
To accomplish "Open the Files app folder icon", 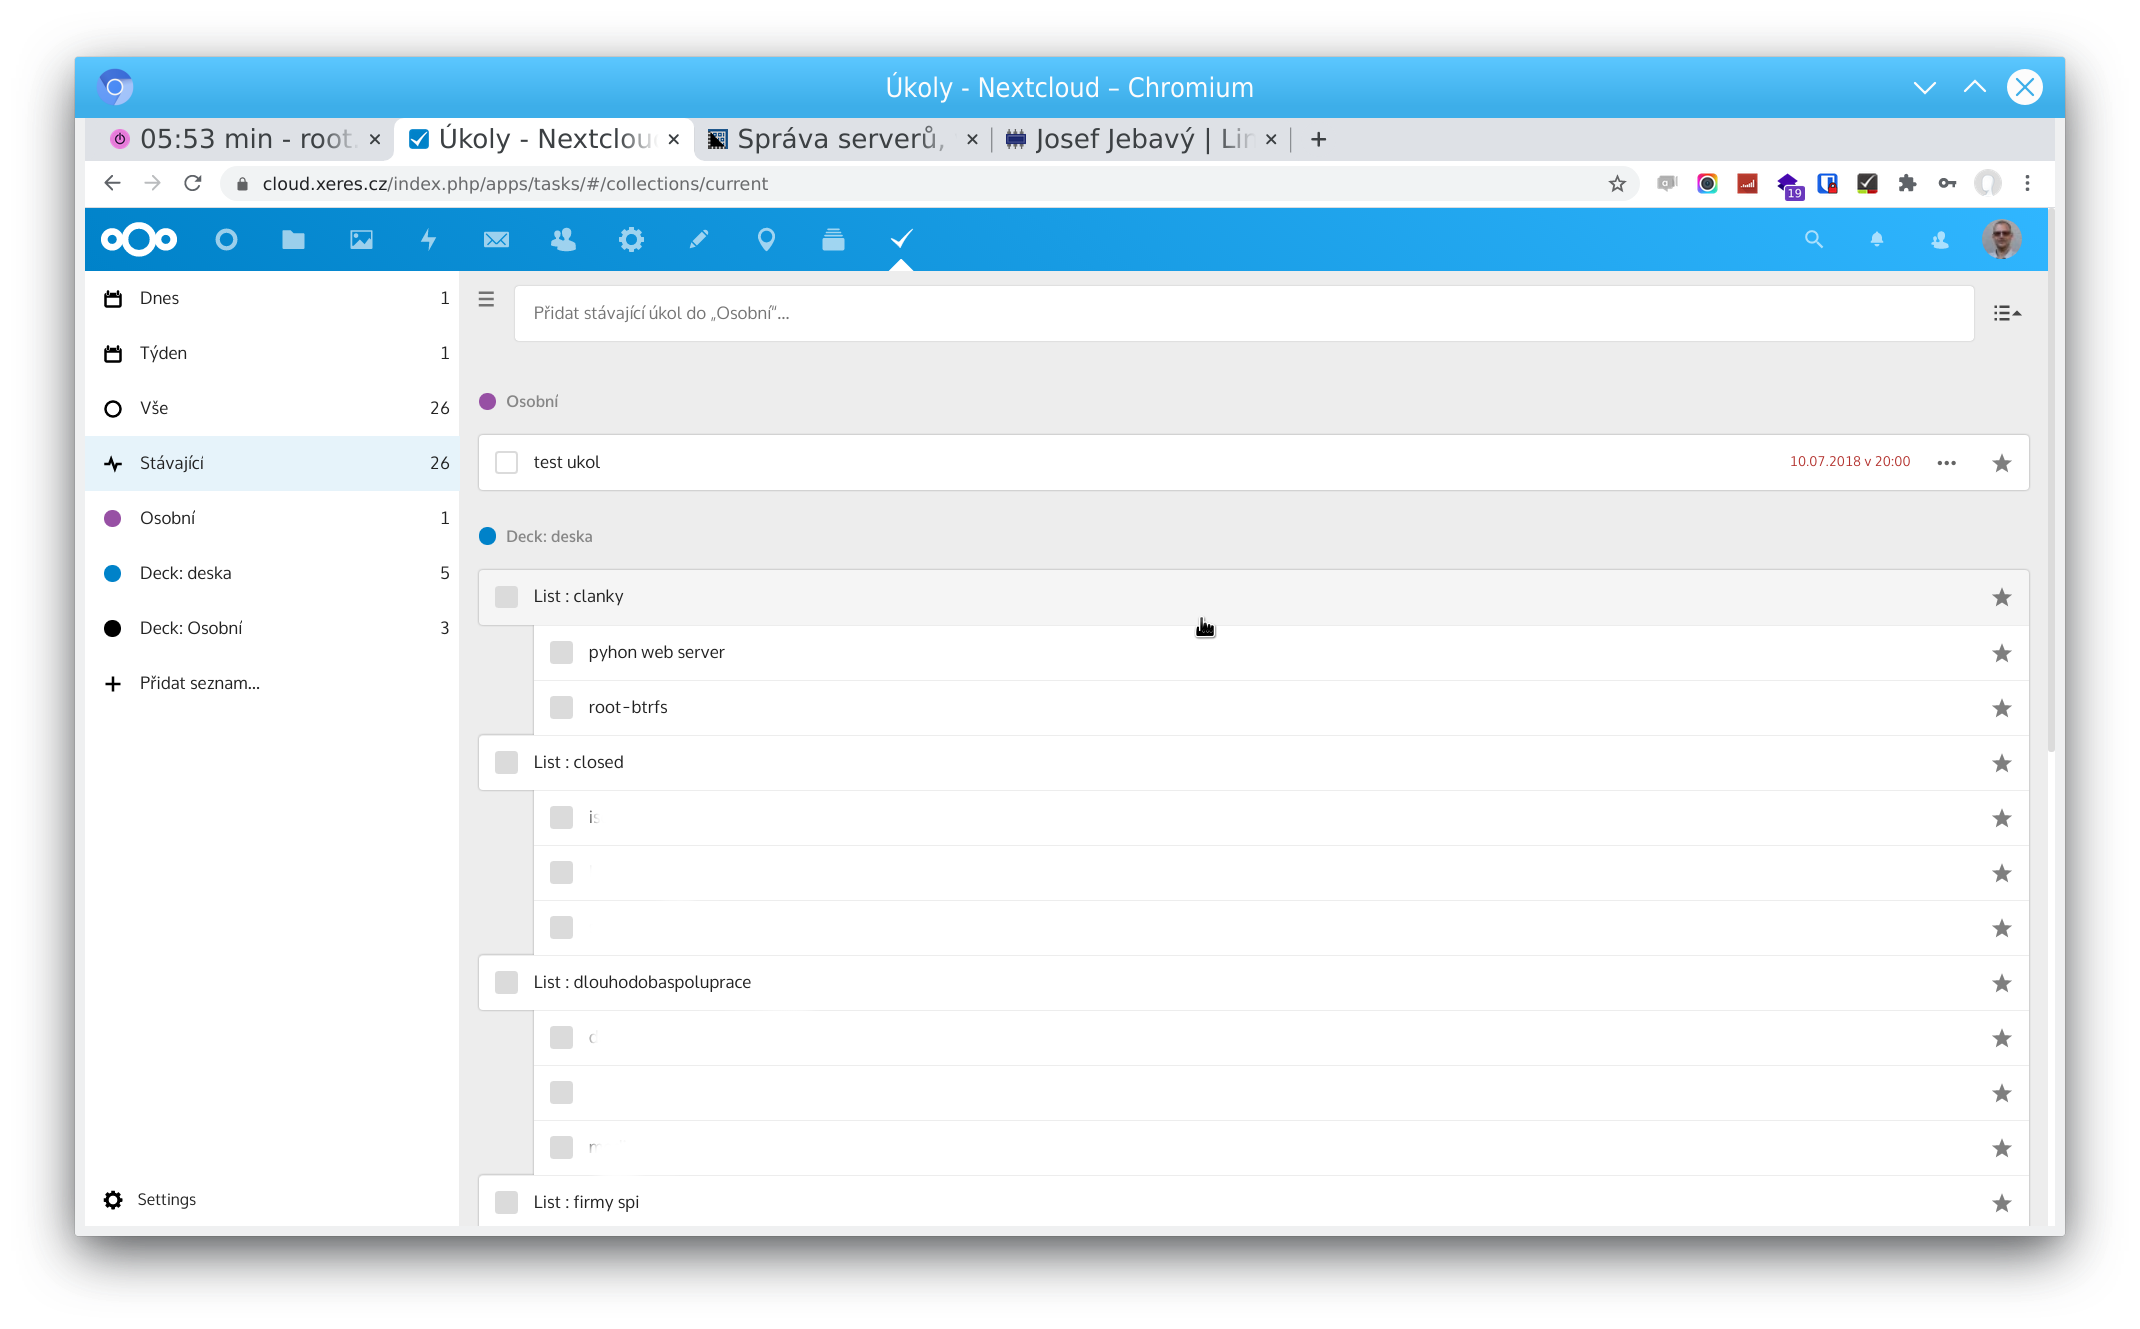I will coord(293,240).
